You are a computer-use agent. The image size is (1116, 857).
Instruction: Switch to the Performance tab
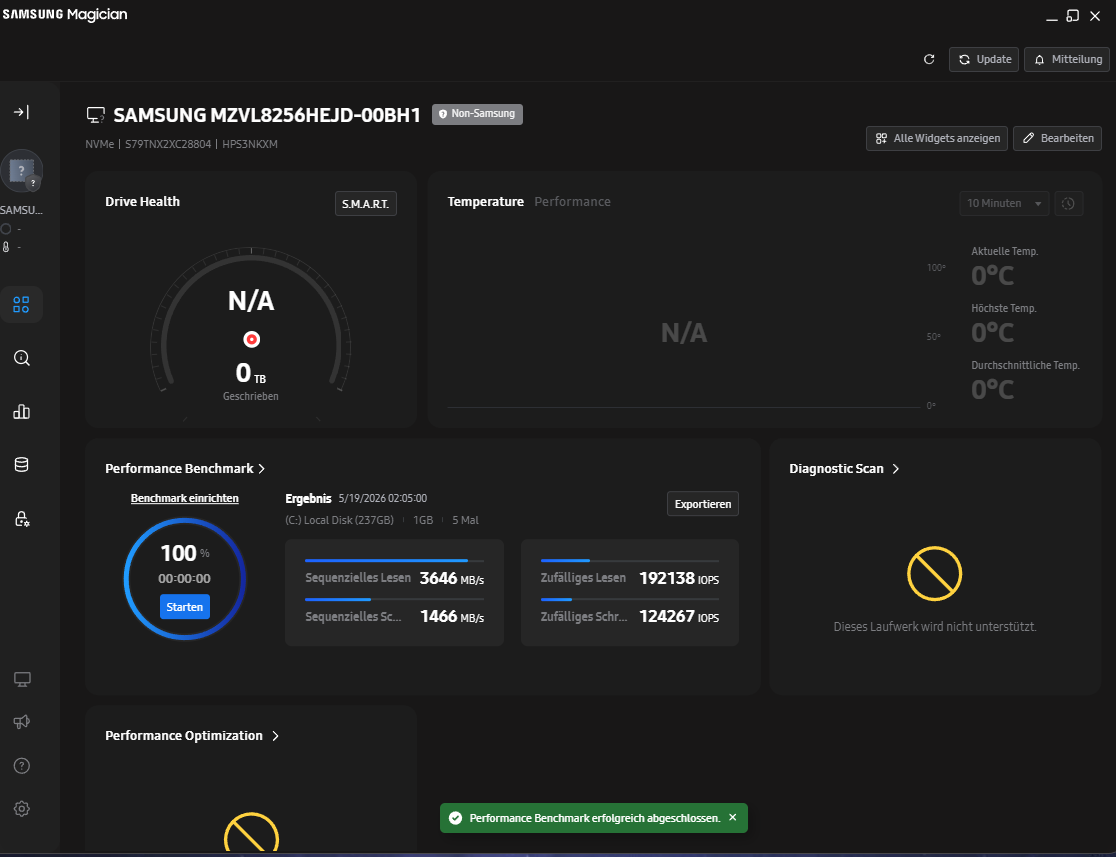(572, 201)
